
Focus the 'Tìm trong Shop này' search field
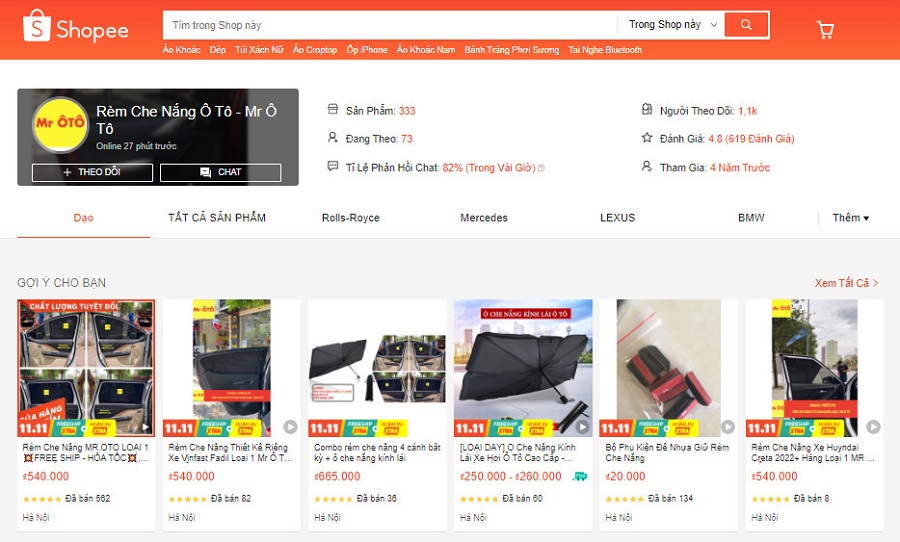(390, 25)
